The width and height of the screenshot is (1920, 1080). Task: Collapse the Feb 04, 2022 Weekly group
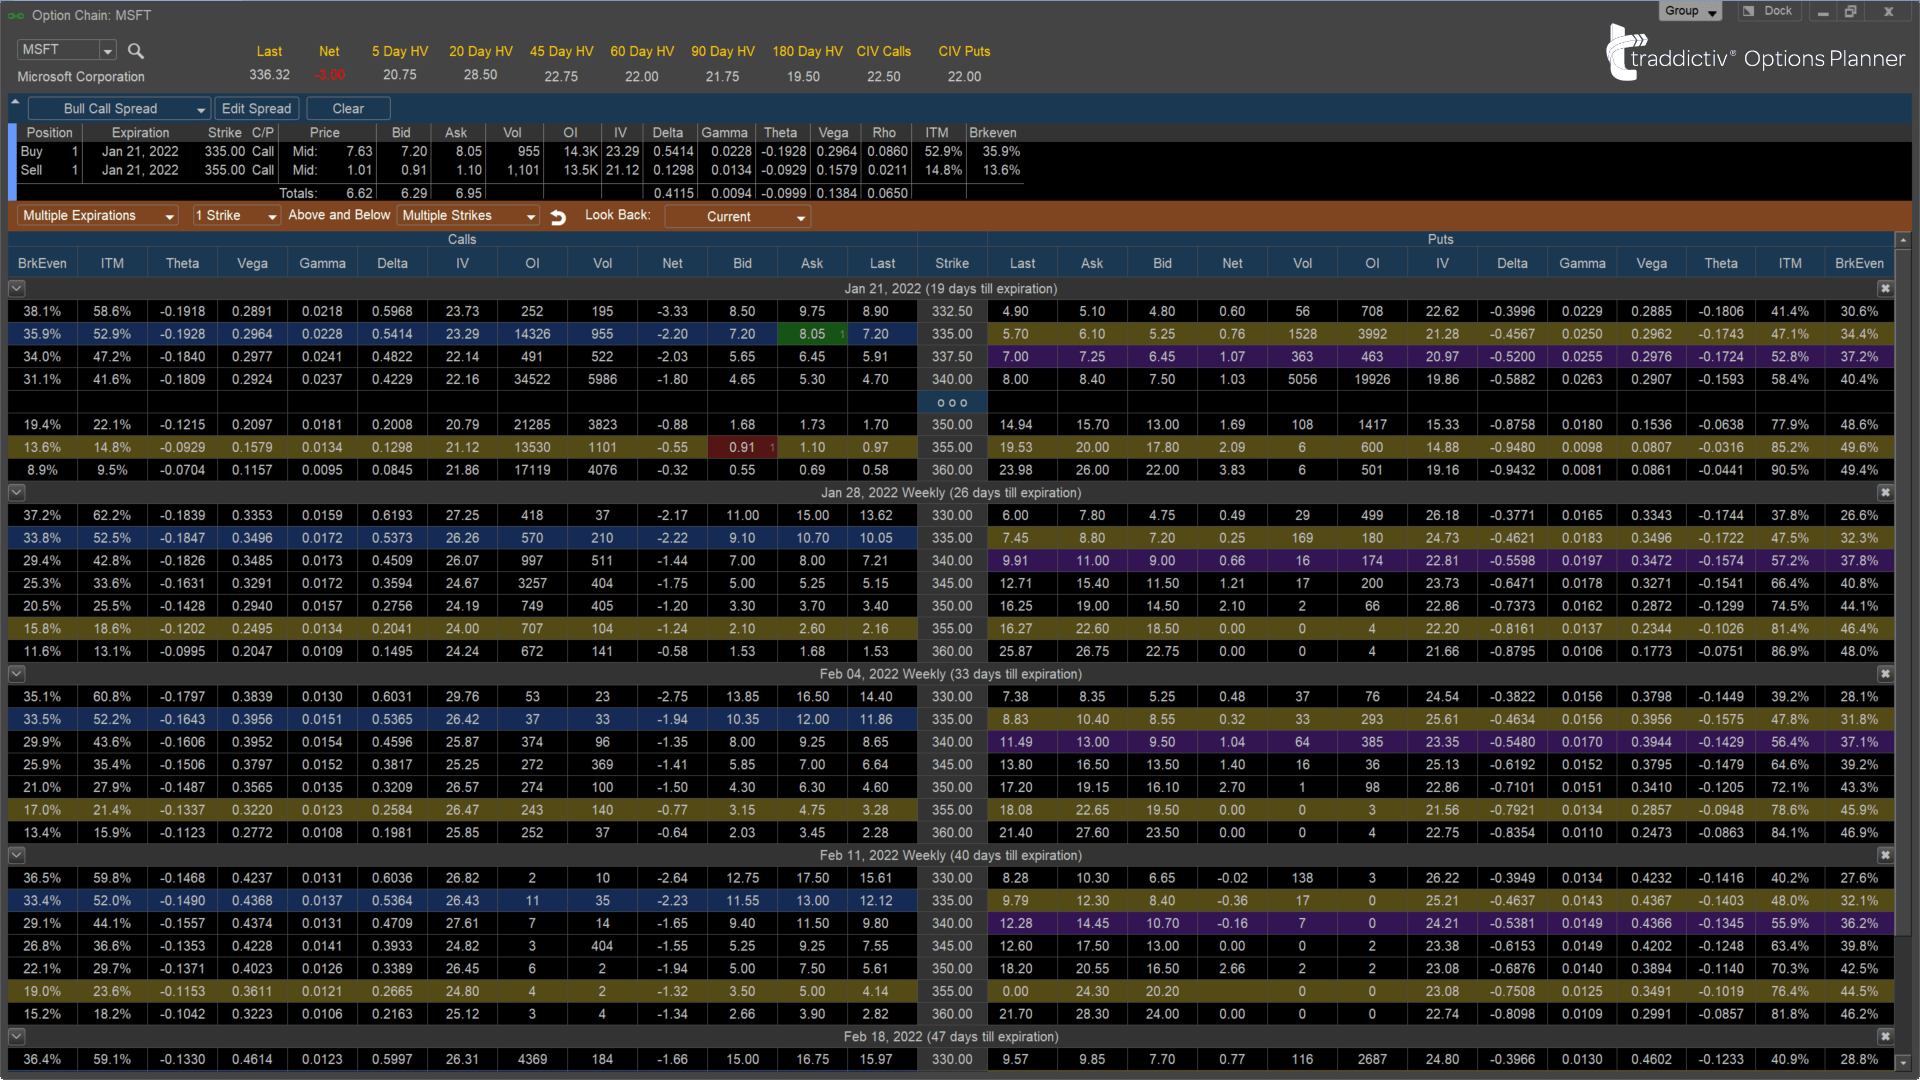17,674
